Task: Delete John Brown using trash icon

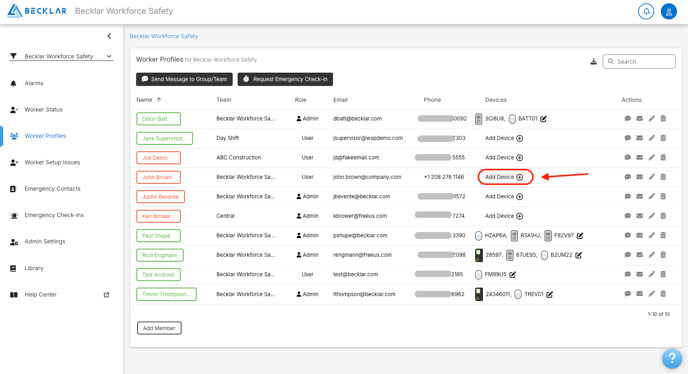Action: 663,177
